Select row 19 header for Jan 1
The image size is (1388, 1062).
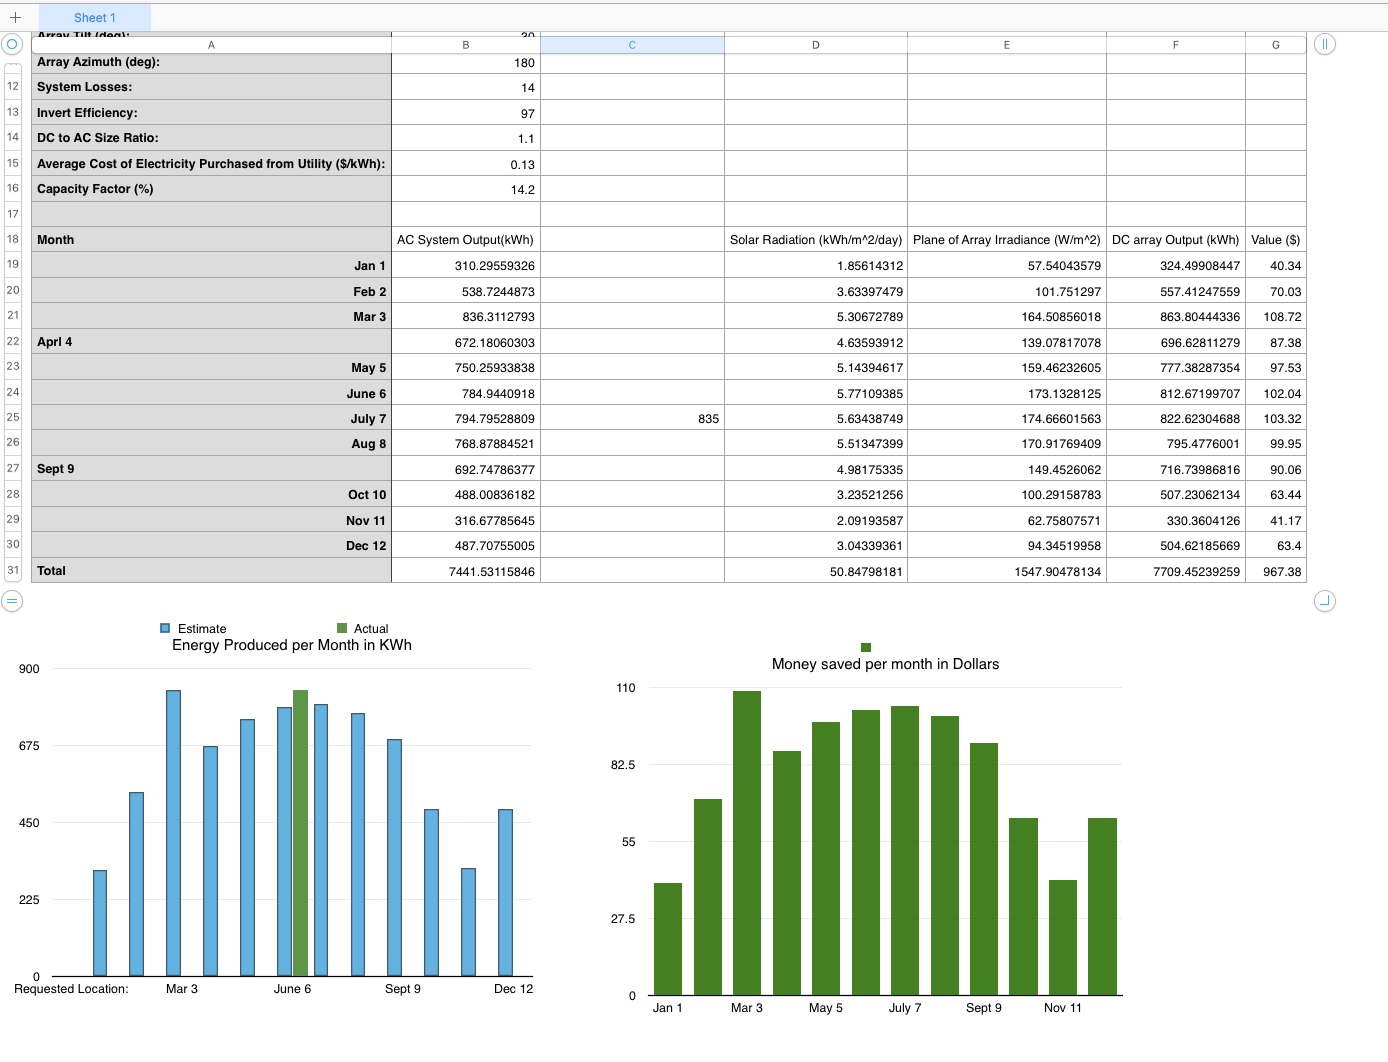12,265
